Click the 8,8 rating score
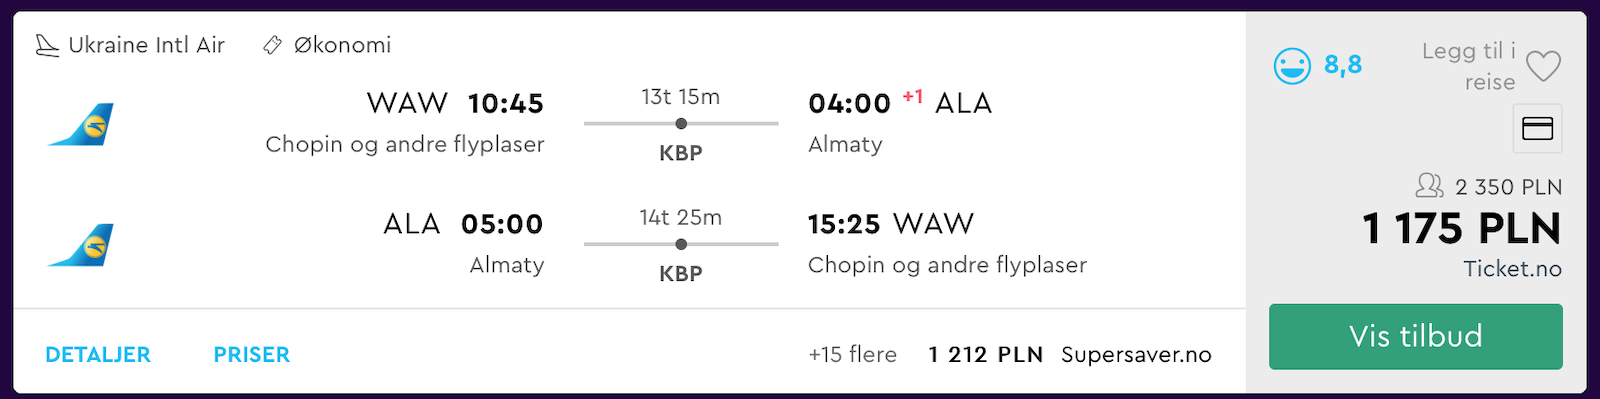1600x399 pixels. (1343, 65)
